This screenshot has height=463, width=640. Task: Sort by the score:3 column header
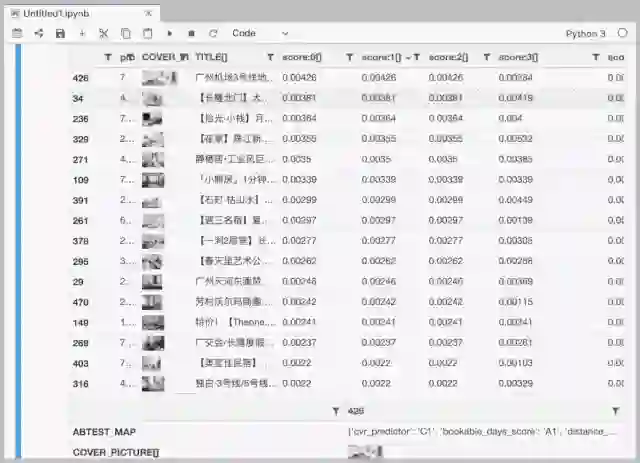pos(518,58)
